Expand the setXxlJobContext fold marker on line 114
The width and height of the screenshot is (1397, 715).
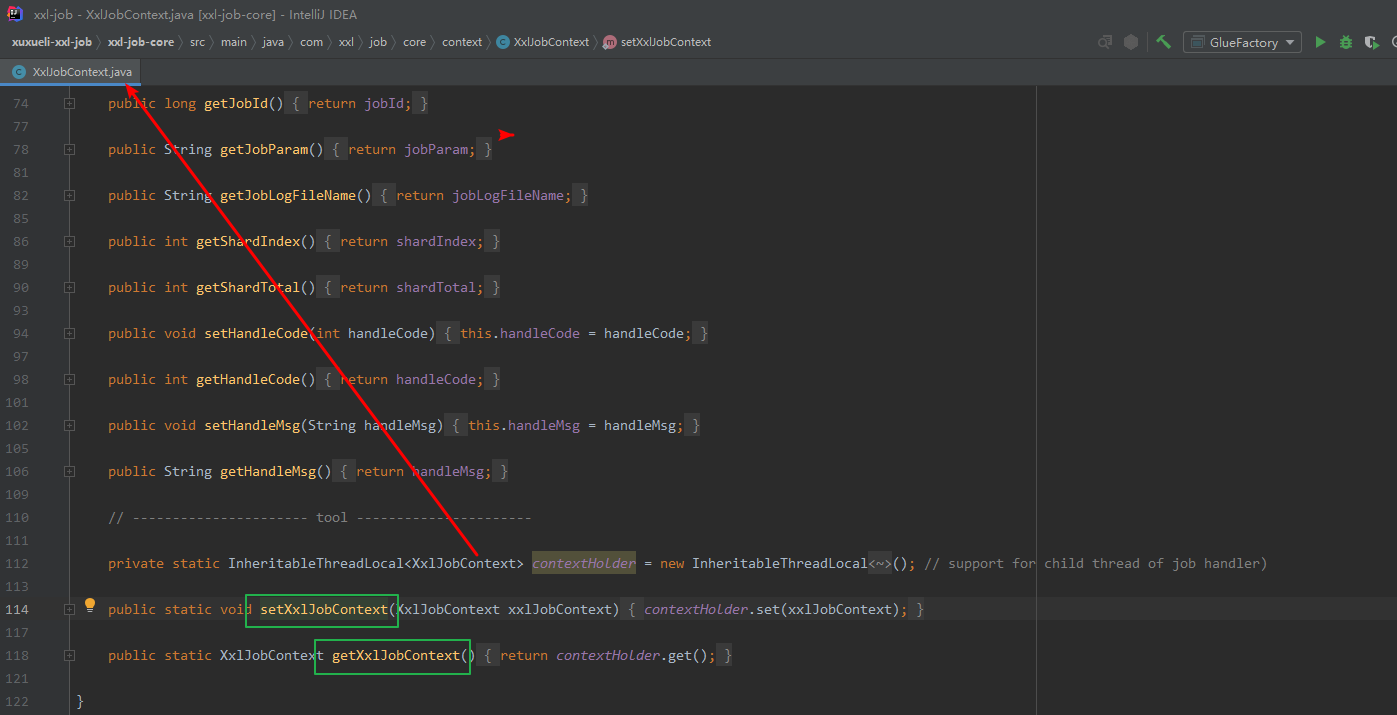click(x=69, y=609)
